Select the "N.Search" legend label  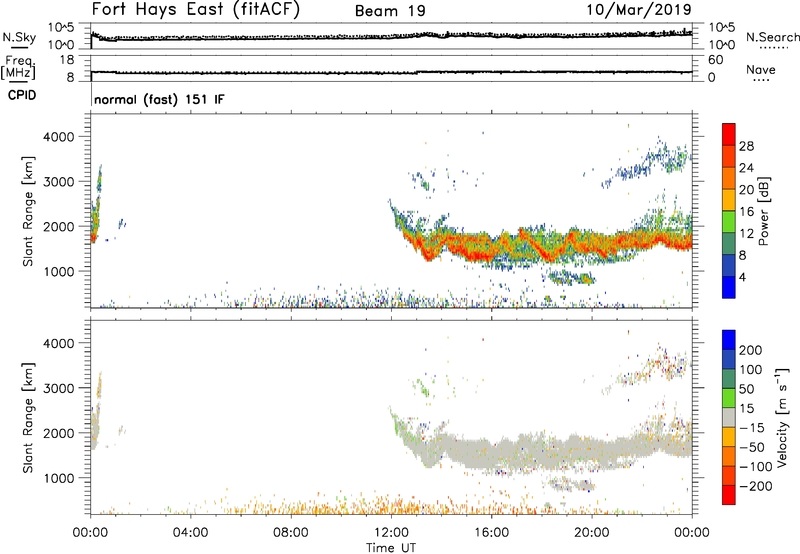click(x=772, y=37)
